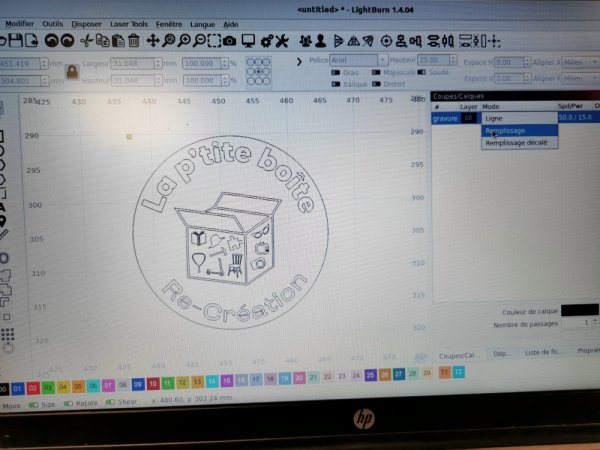Toggle the Gras bold switch
Viewport: 600px width, 450px height.
click(x=336, y=73)
